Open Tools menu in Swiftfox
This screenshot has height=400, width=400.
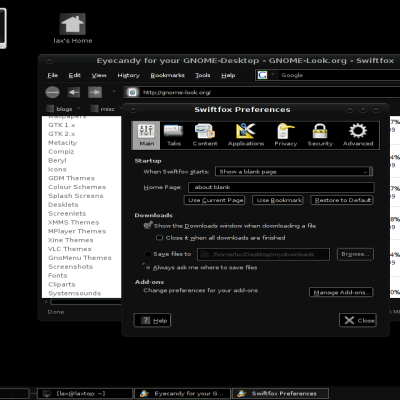[x=203, y=75]
